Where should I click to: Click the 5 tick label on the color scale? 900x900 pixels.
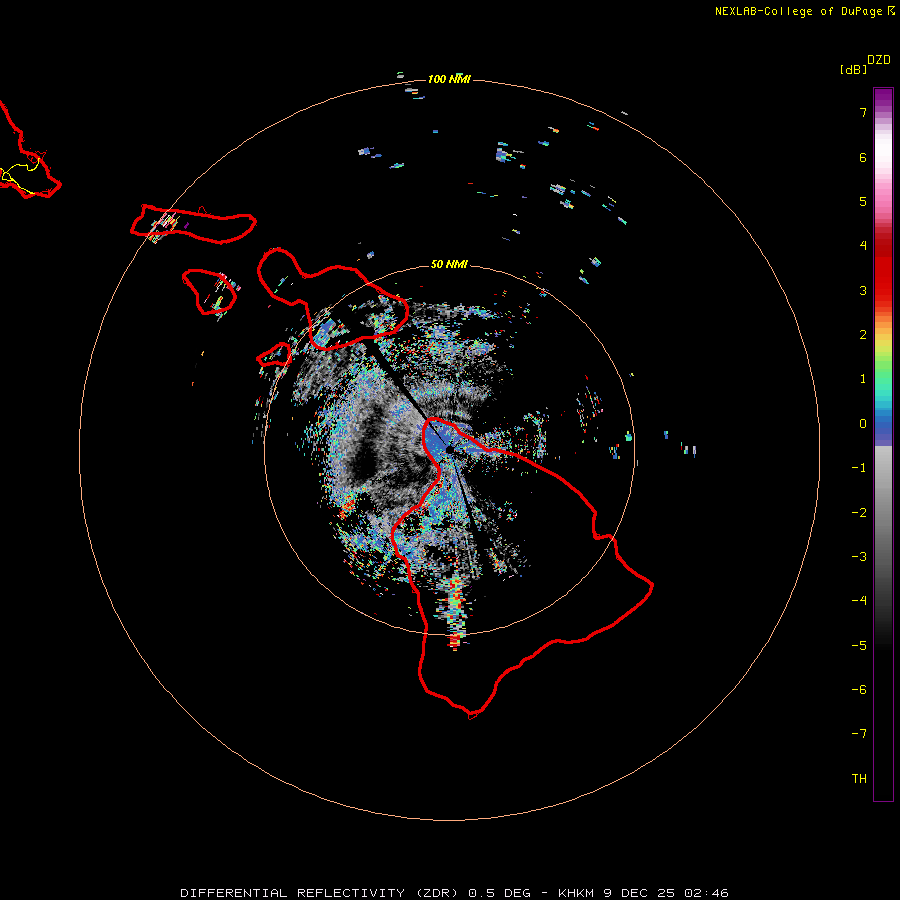(863, 201)
